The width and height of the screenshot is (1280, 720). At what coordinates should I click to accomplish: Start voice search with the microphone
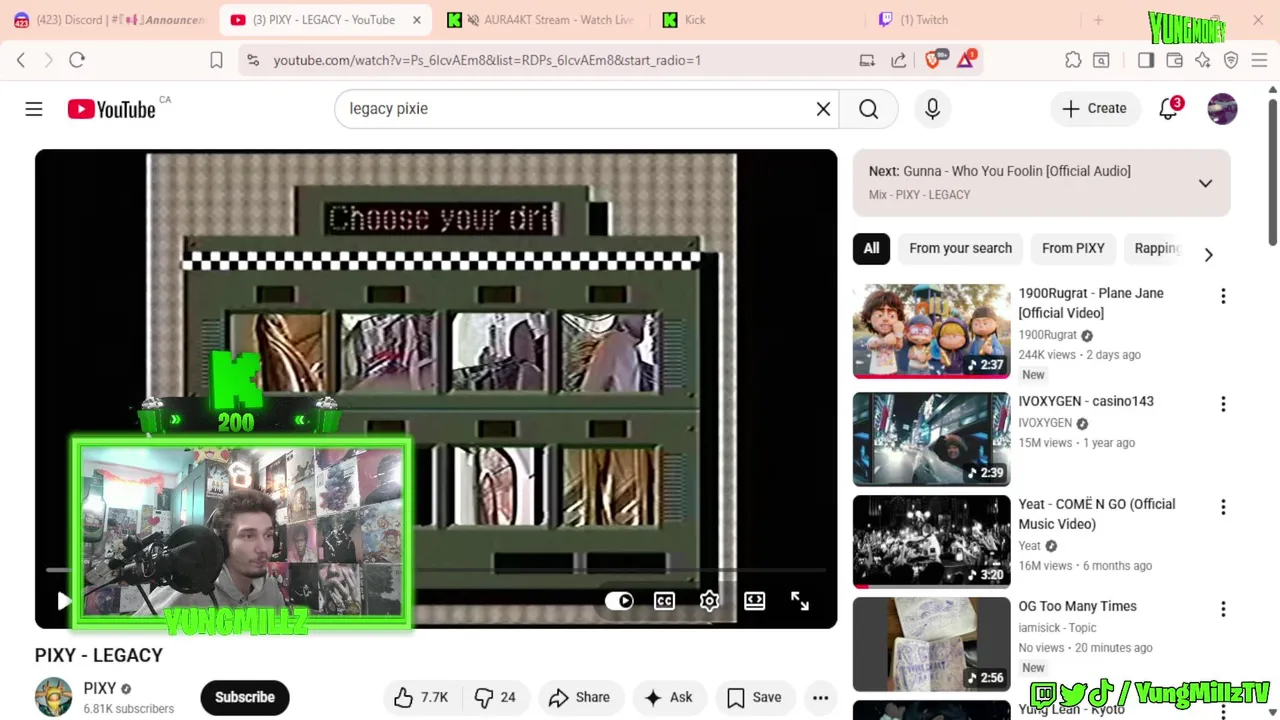[x=932, y=109]
